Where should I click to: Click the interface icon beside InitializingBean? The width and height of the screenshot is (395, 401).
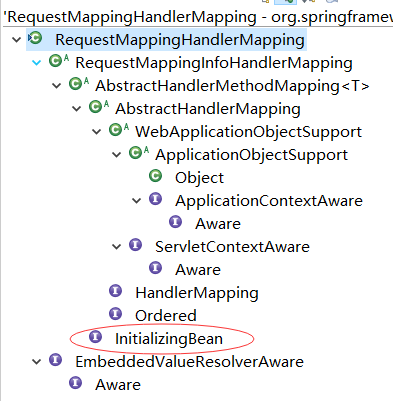95,337
